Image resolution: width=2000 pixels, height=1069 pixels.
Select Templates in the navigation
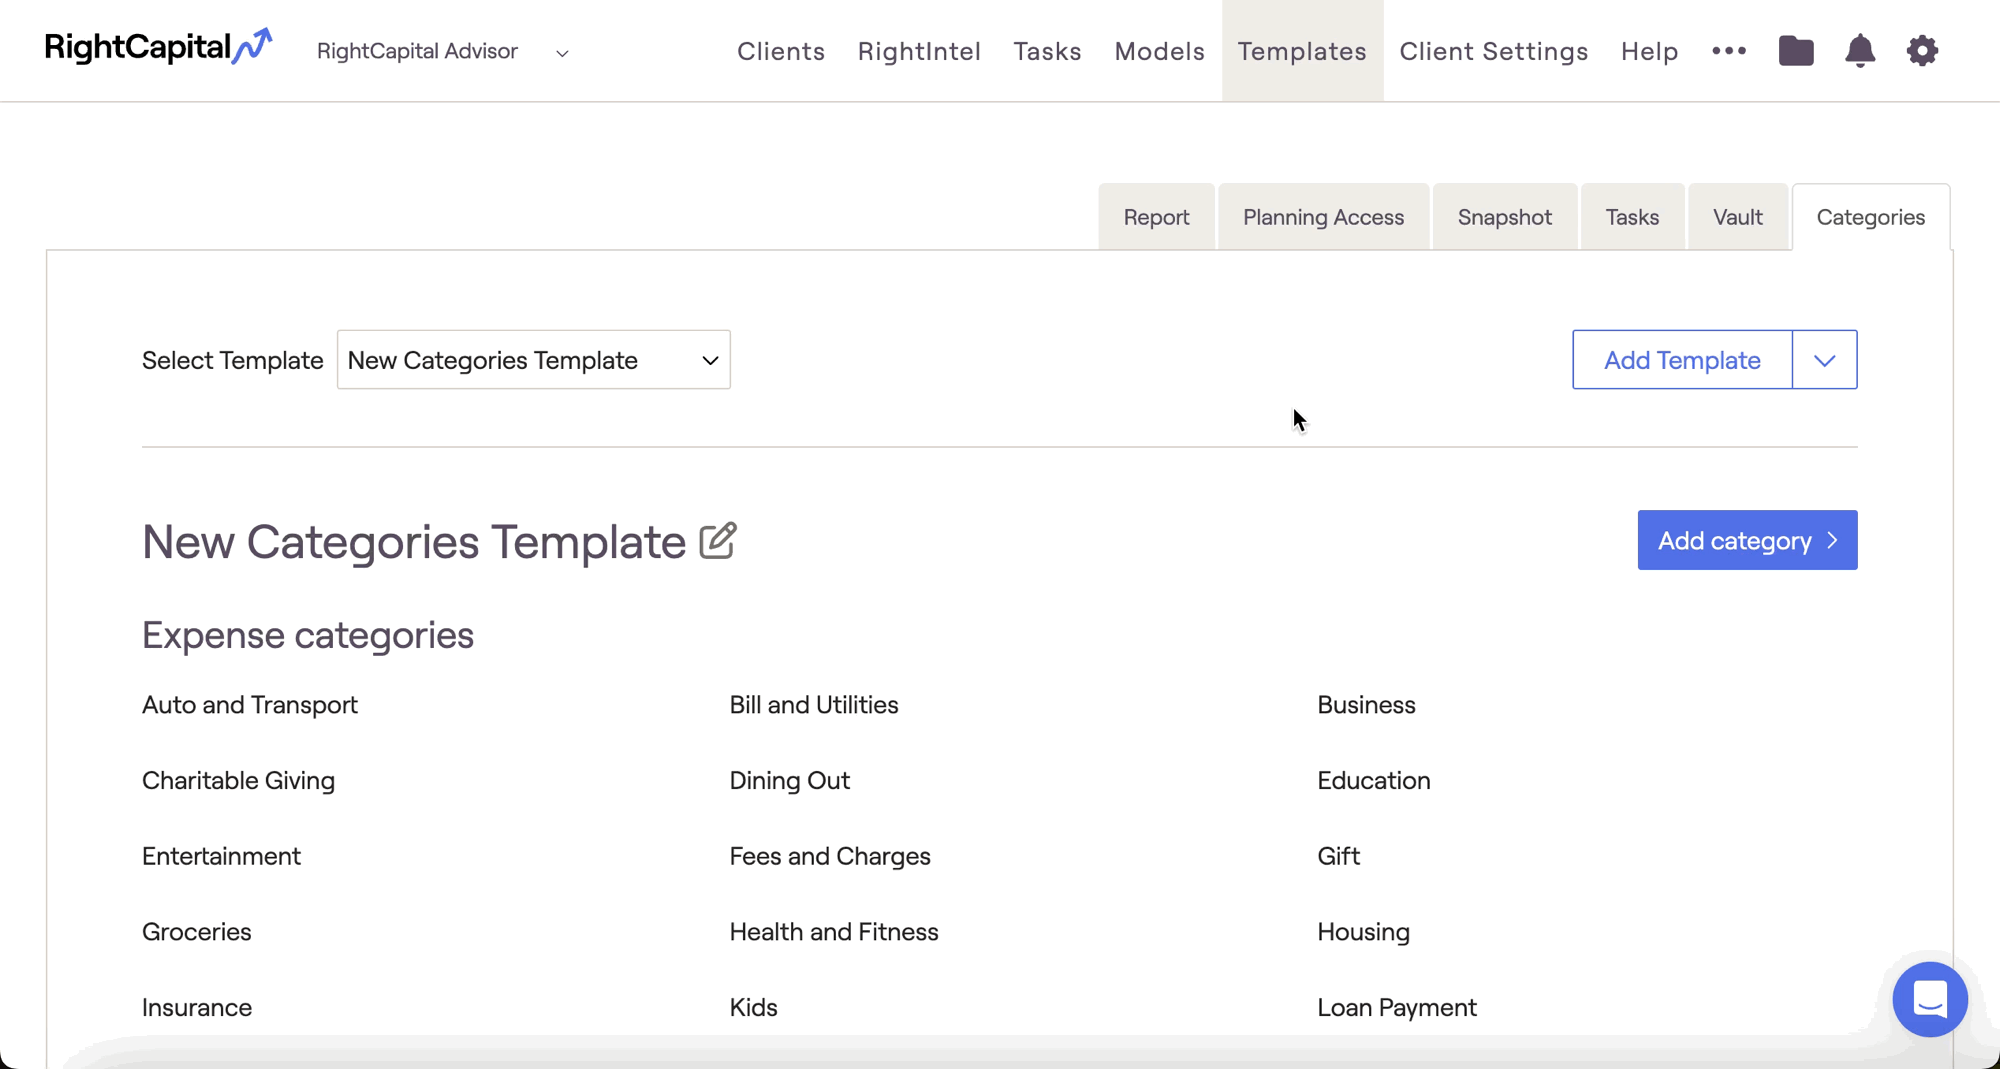[x=1302, y=51]
